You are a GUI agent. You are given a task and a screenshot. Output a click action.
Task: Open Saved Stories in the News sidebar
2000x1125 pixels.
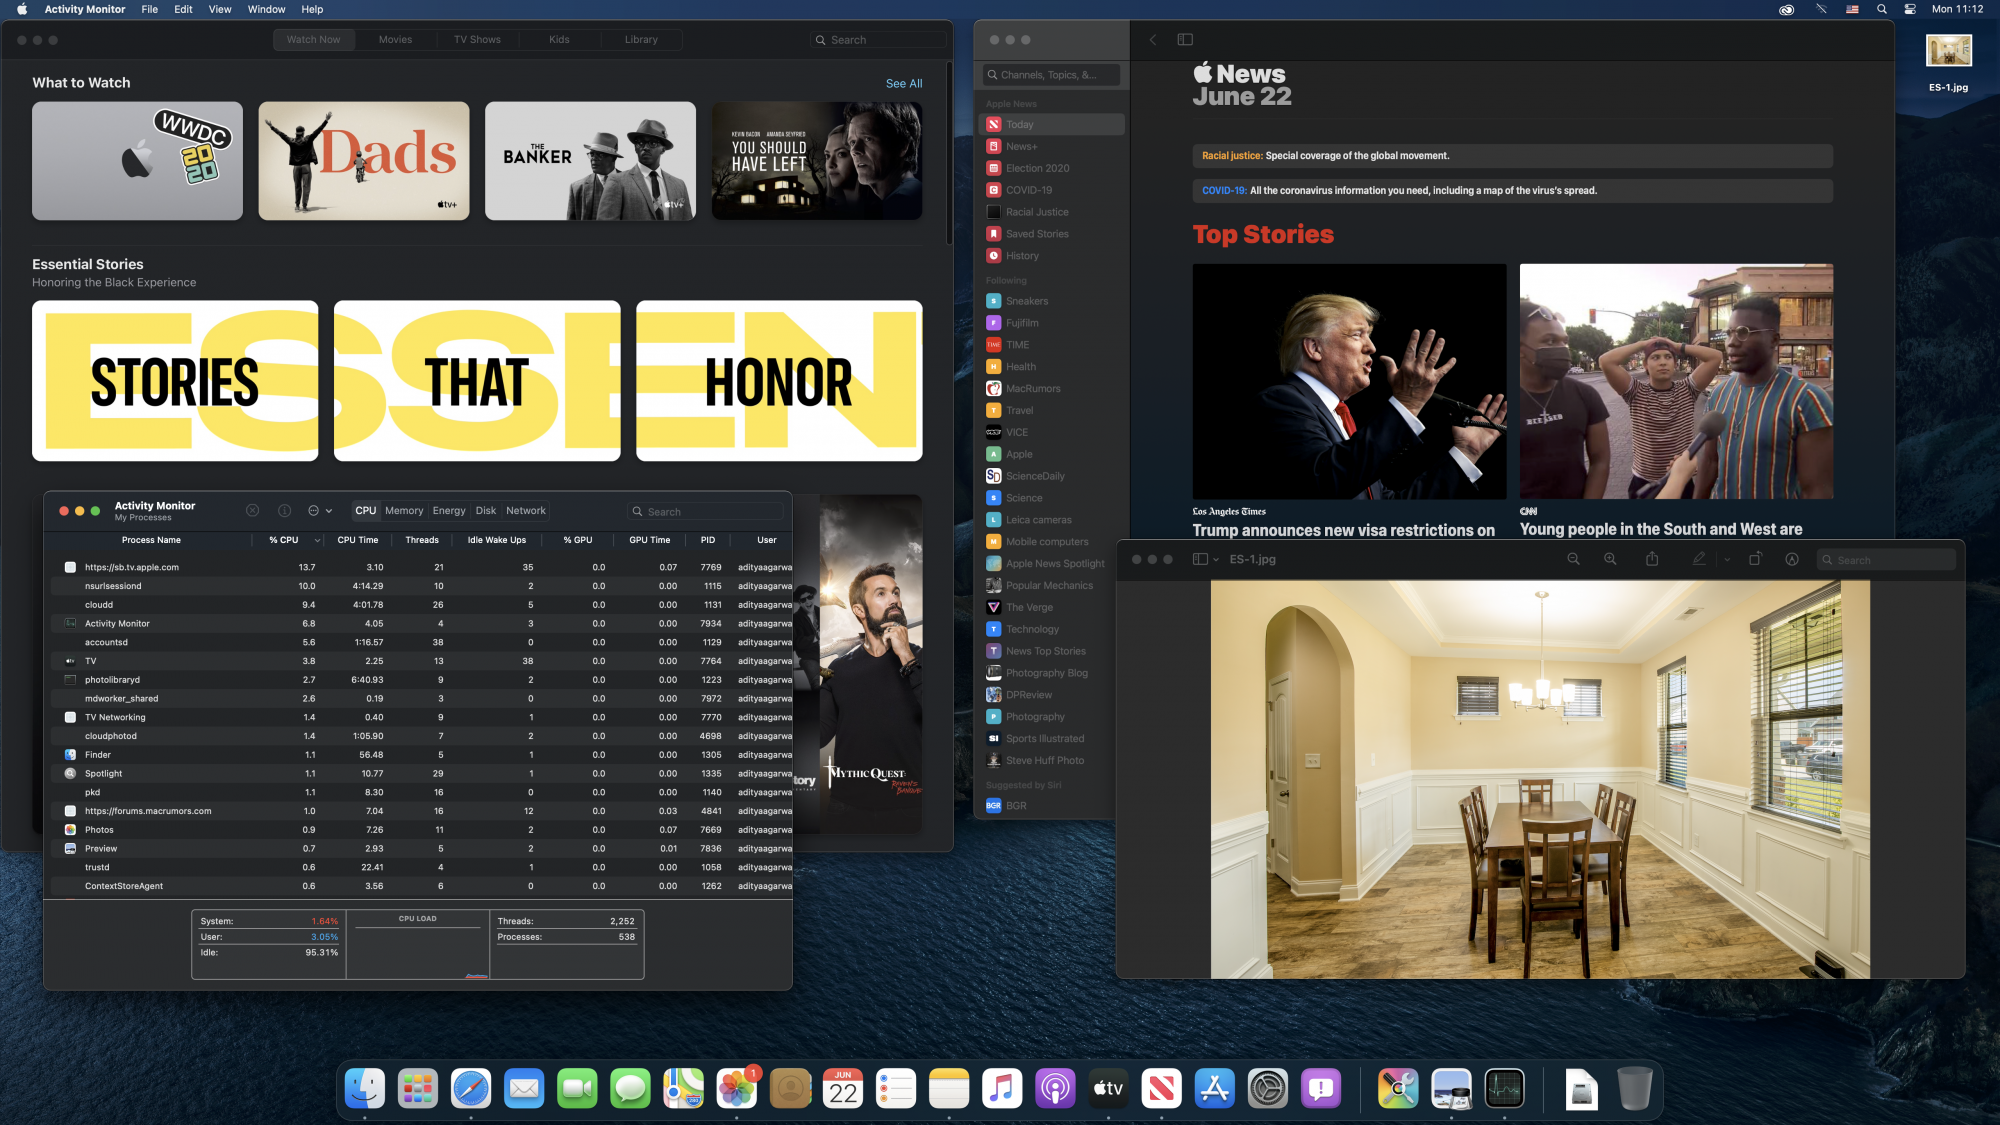point(1052,234)
